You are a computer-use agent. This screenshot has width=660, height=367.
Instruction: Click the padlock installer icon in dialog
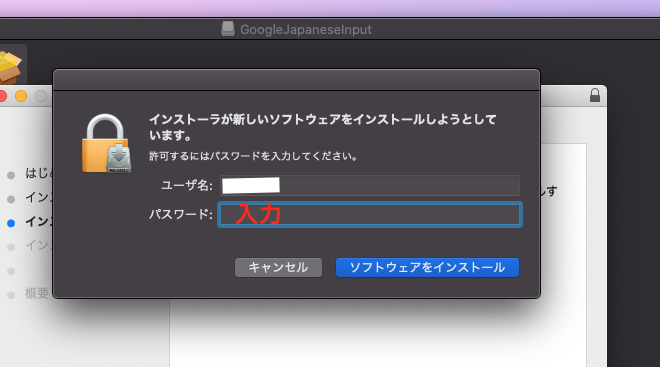point(106,144)
